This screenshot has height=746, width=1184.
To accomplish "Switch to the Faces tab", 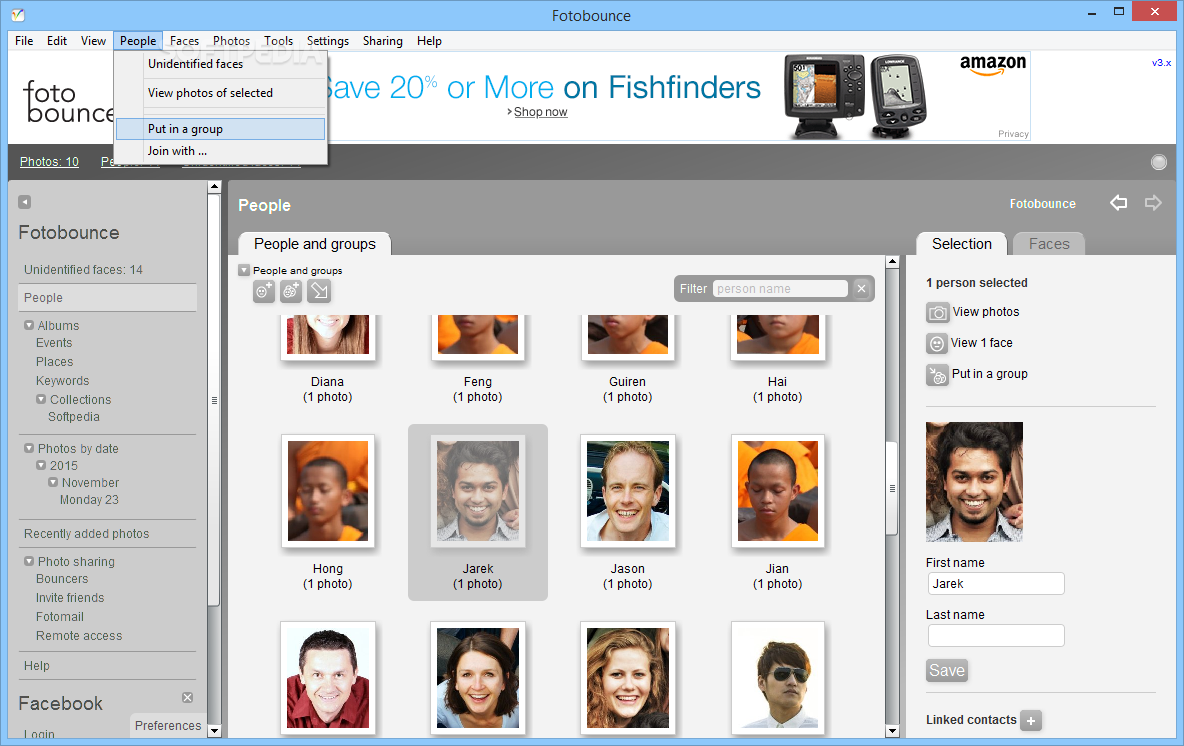I will pyautogui.click(x=1049, y=244).
